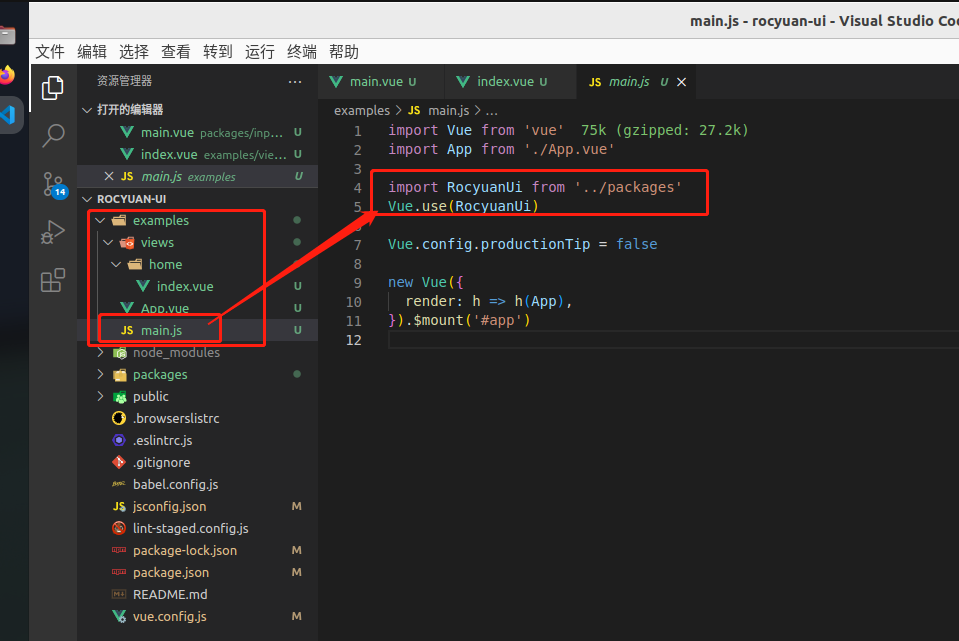
Task: Select main.vue in open editors
Action: click(x=198, y=132)
